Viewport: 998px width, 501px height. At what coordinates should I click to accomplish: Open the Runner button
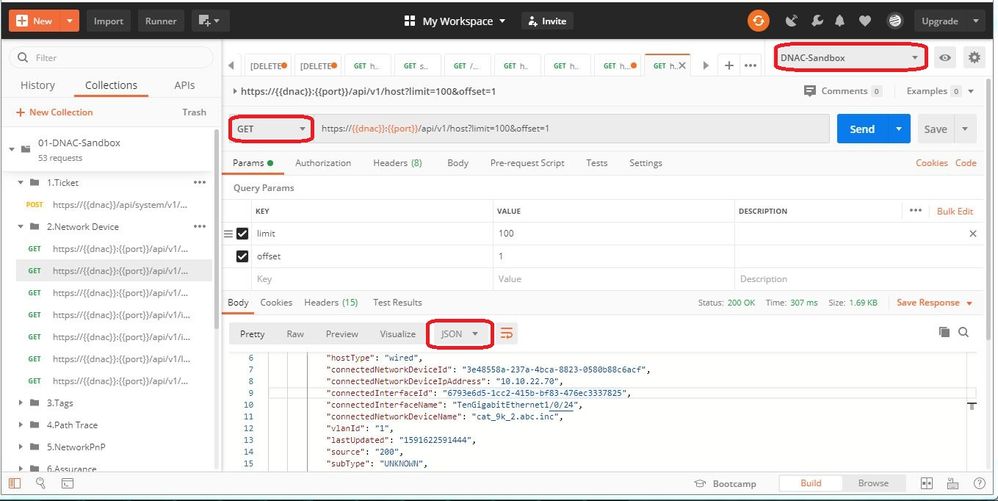[x=160, y=21]
